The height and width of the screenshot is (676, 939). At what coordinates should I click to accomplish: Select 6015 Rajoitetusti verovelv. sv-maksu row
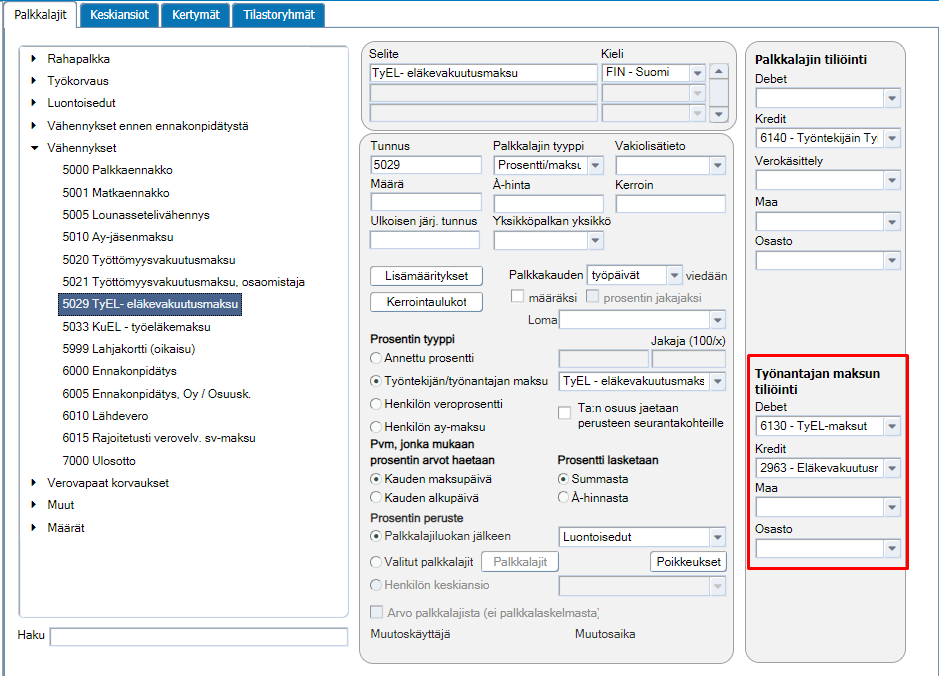(x=159, y=438)
